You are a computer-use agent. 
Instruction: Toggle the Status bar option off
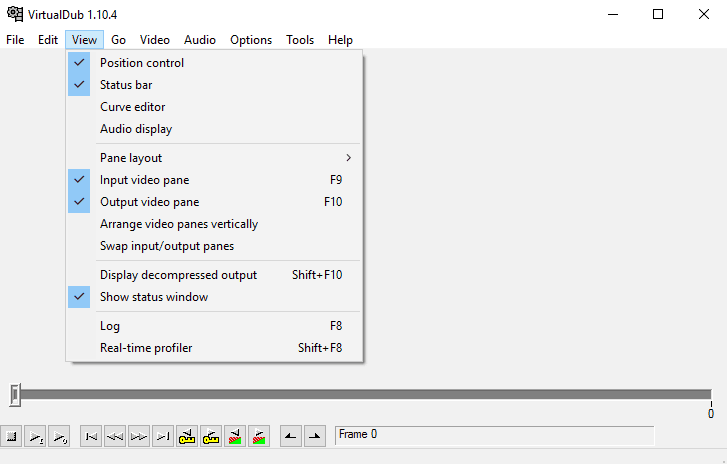click(x=214, y=85)
